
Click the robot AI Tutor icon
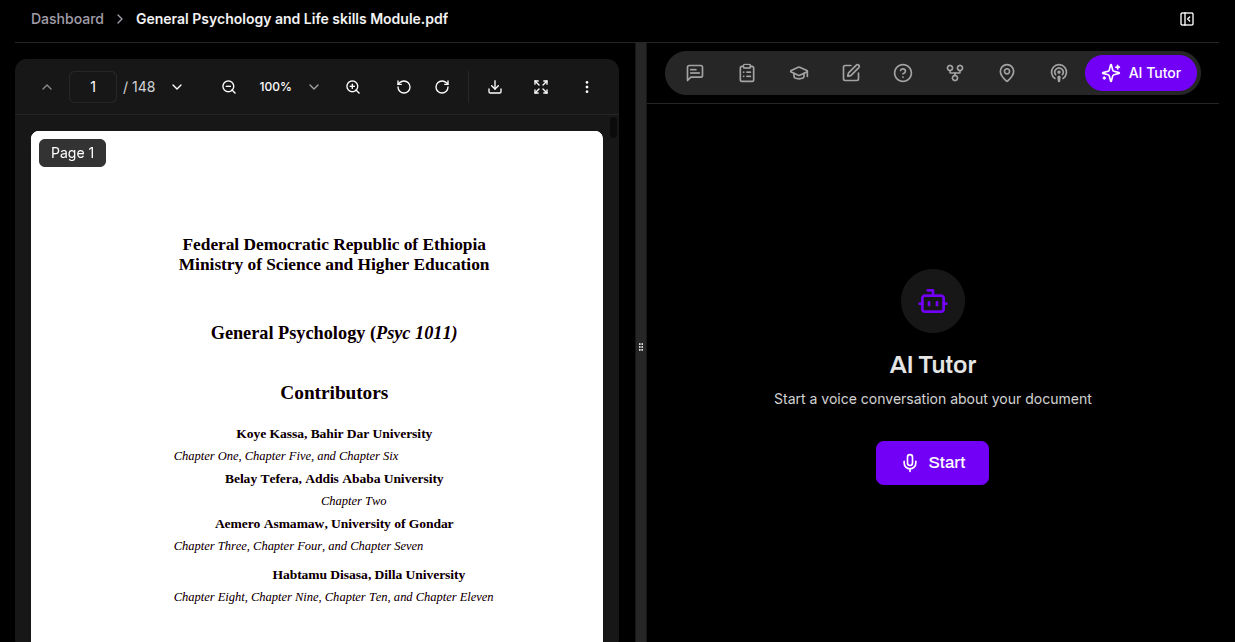(933, 301)
